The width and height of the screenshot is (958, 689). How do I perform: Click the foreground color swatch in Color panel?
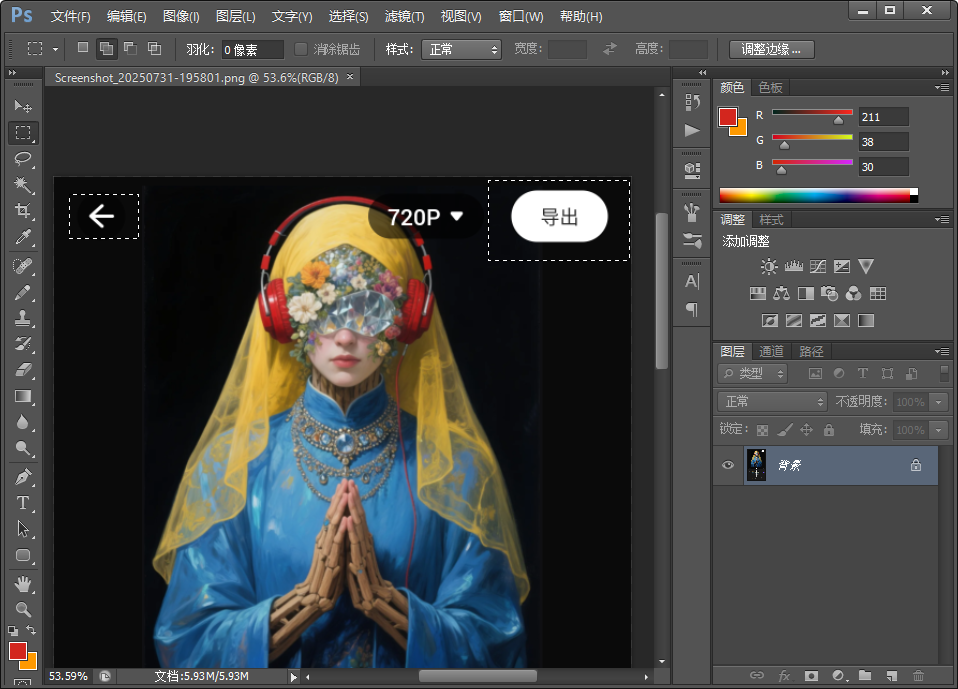(x=727, y=117)
